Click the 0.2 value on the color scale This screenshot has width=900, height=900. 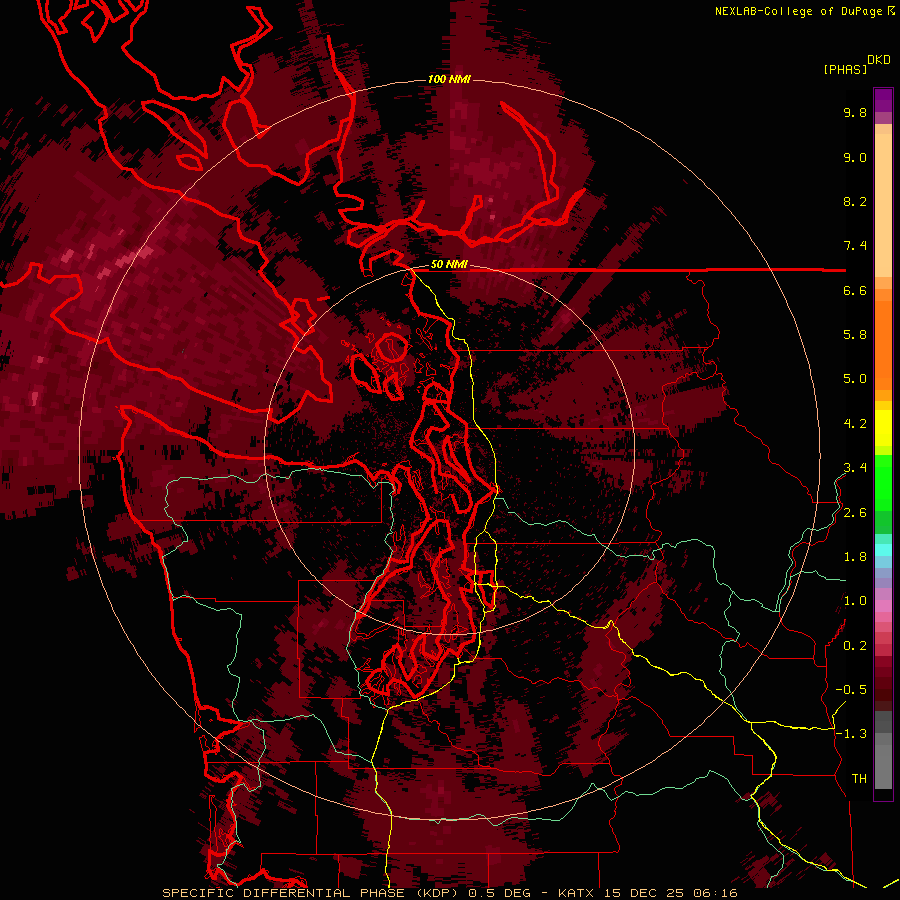855,646
